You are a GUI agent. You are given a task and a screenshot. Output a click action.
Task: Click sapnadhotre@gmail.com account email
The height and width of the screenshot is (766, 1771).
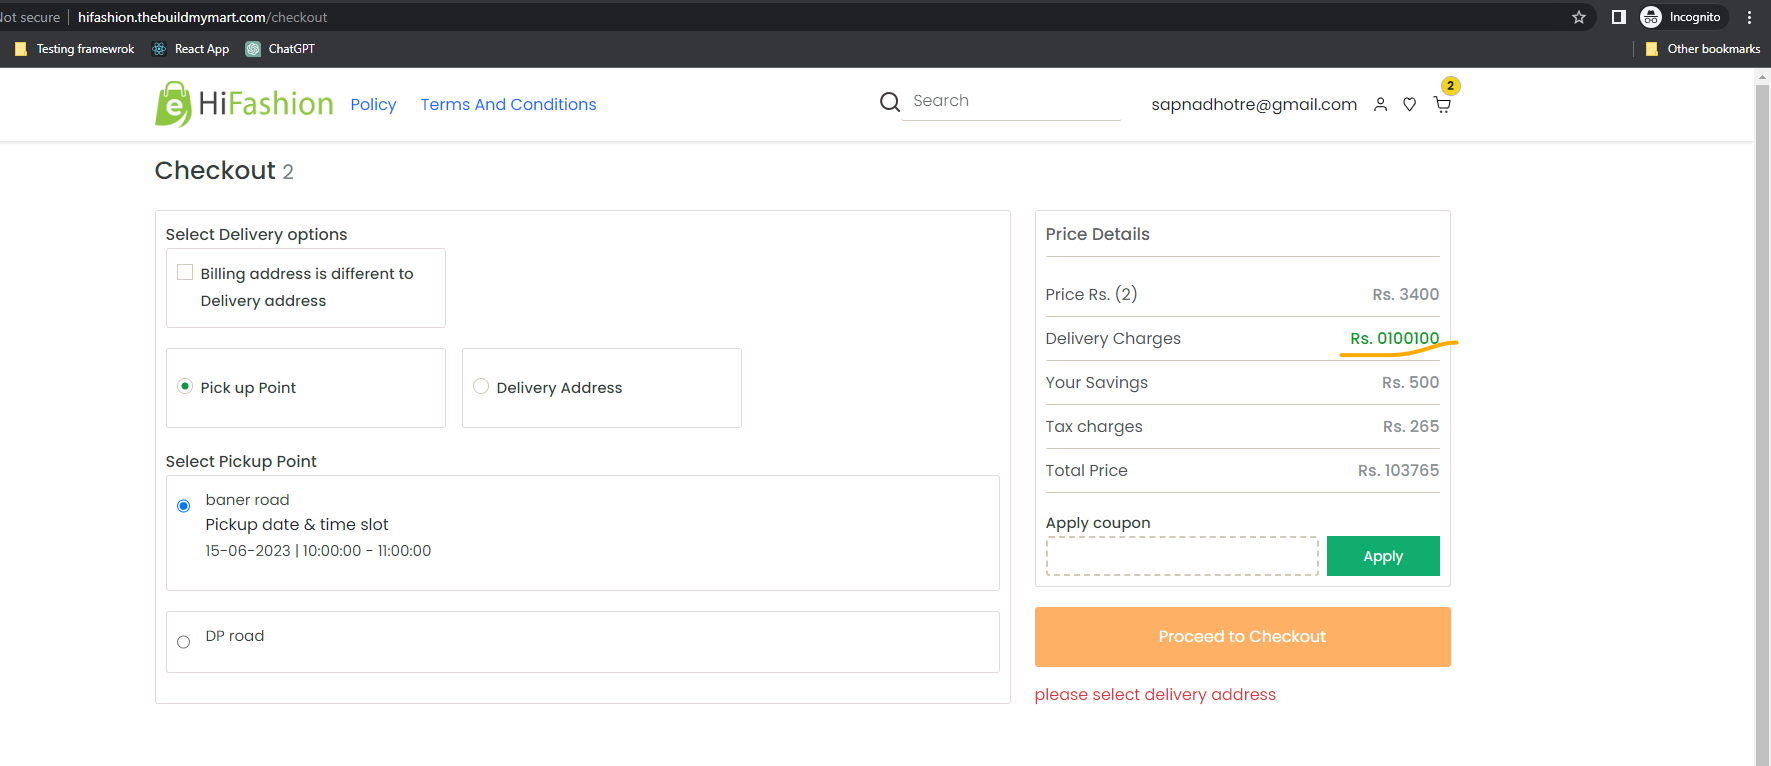pyautogui.click(x=1254, y=105)
